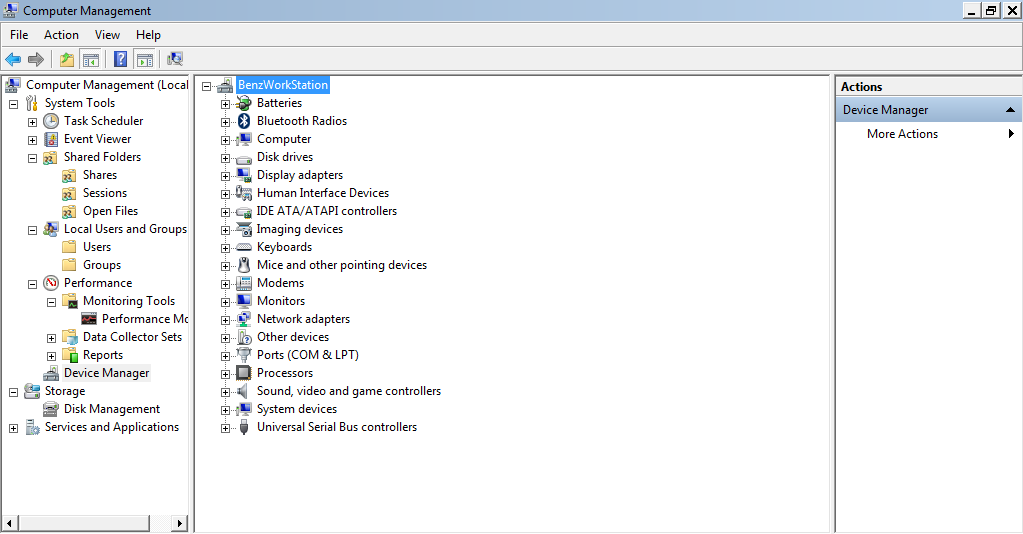Click the Universal Serial Bus icon
1023x534 pixels.
coord(244,427)
